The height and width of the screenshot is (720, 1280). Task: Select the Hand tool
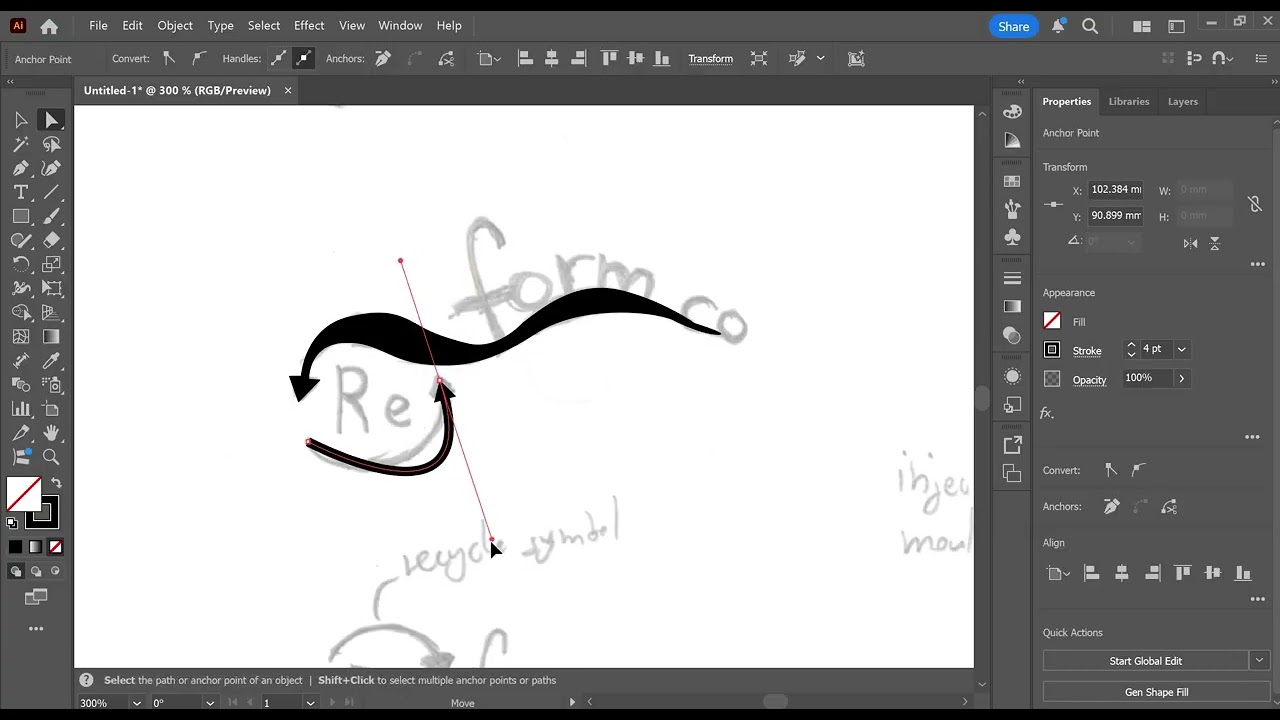pos(51,433)
